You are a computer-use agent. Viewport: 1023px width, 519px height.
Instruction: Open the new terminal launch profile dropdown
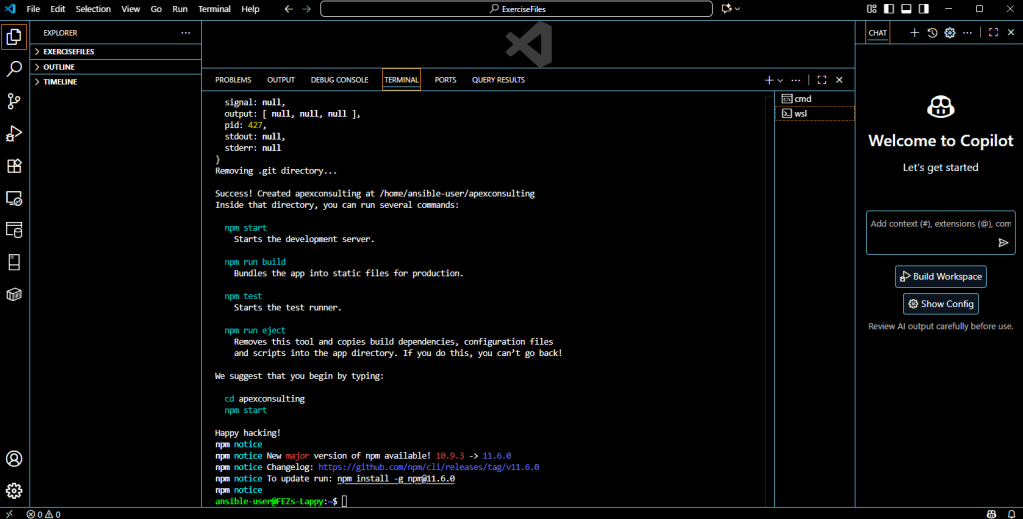[781, 80]
